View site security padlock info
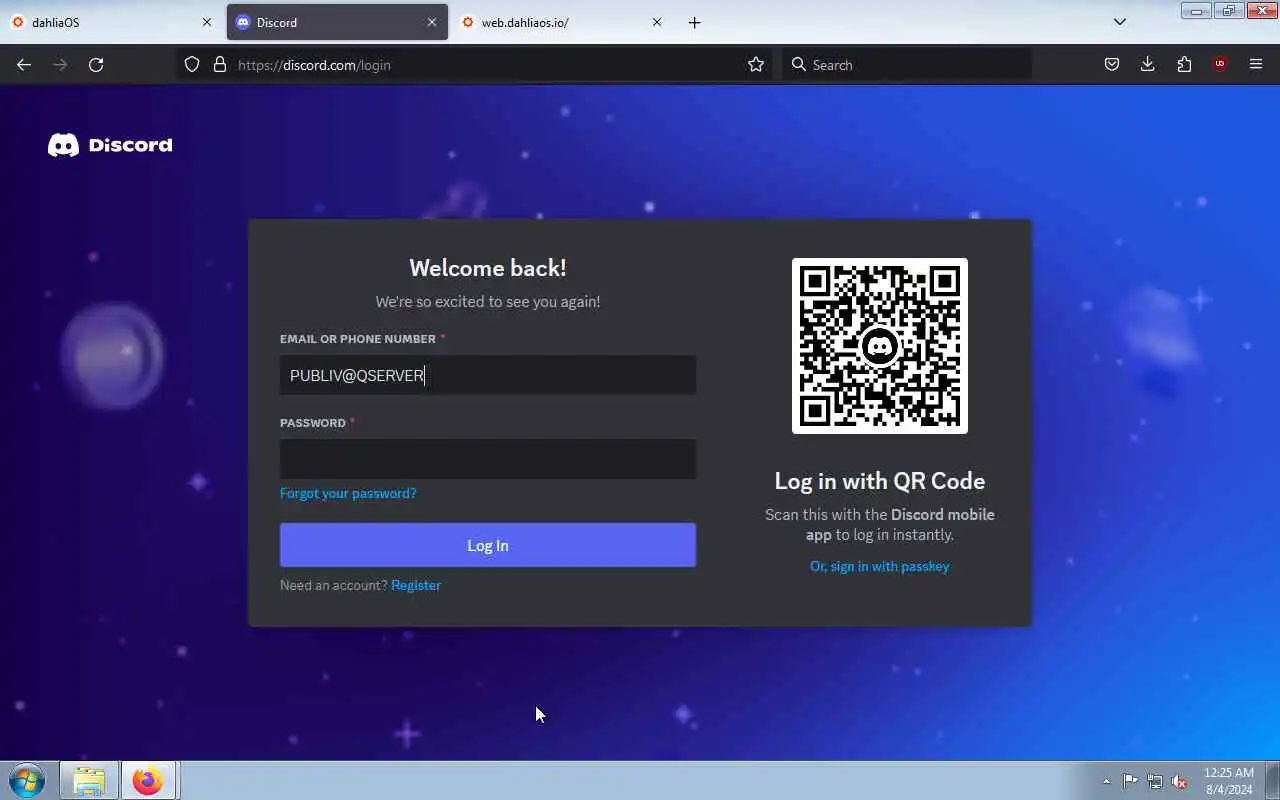The image size is (1280, 800). [220, 65]
